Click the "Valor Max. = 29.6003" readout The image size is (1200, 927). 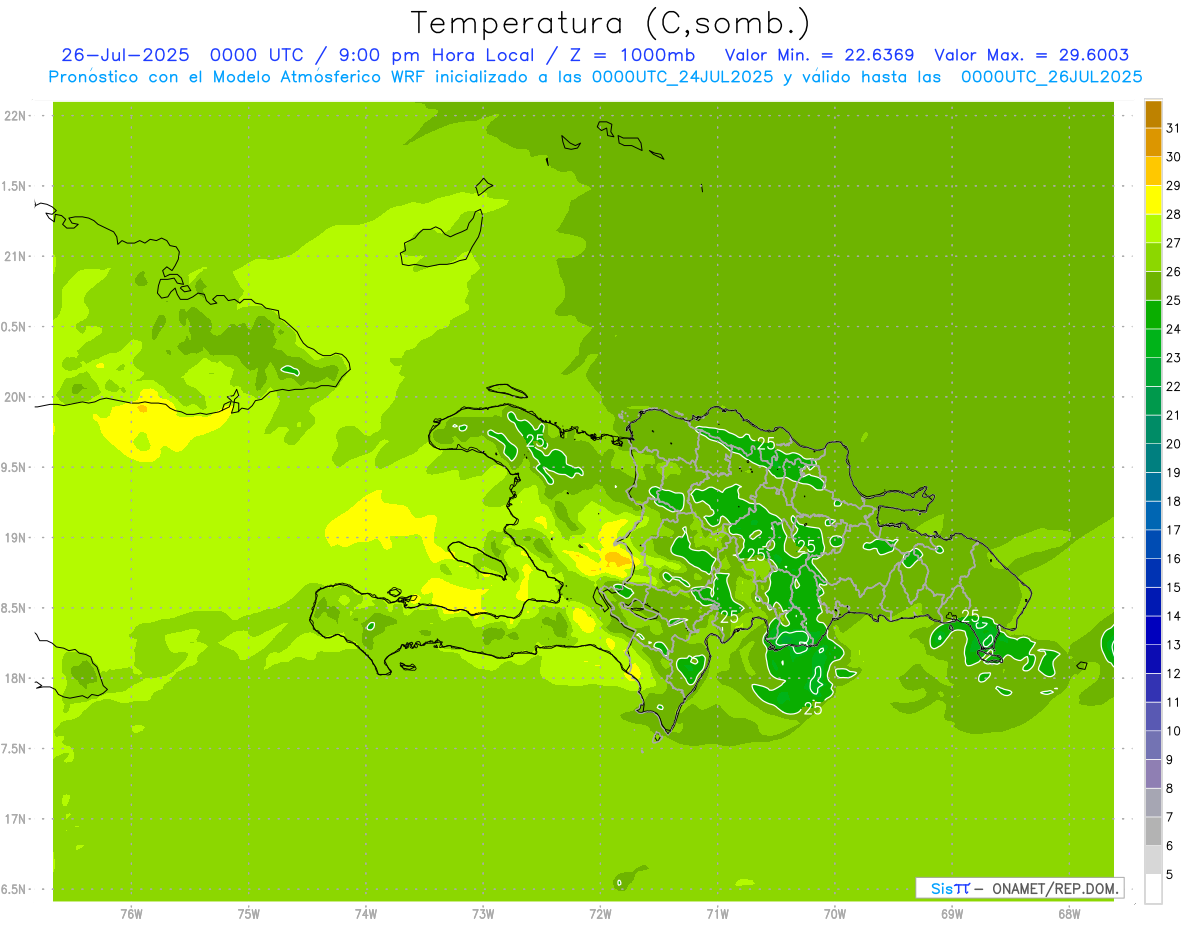(x=1032, y=55)
